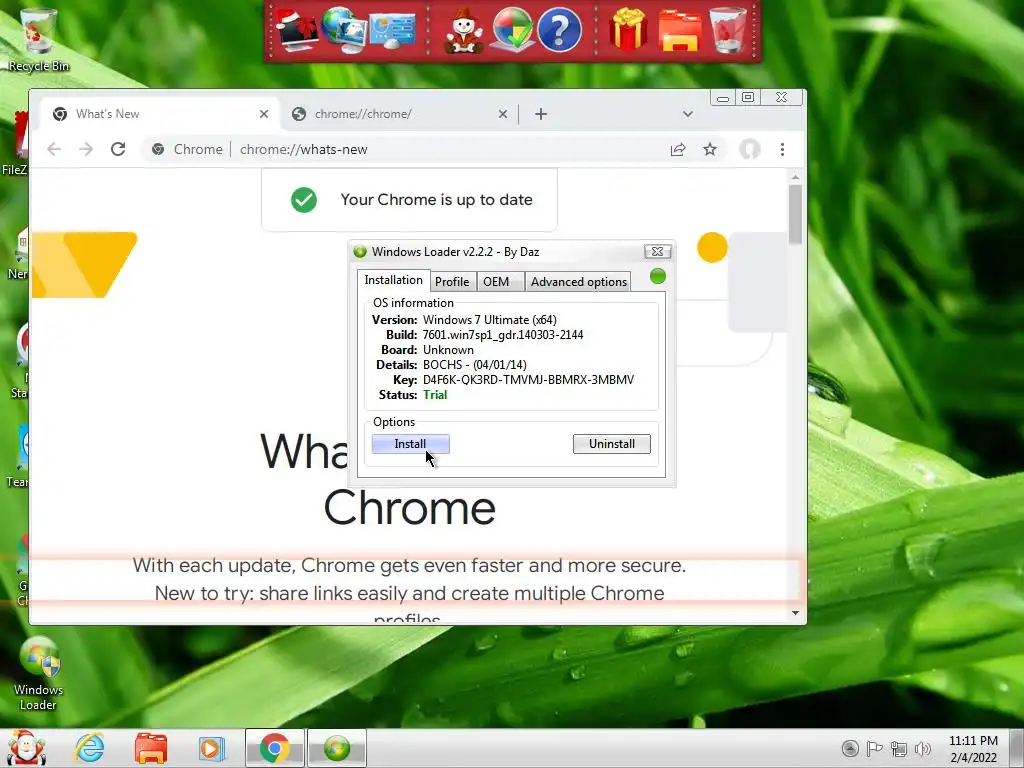Click the Chrome page scroll up arrow
1024x768 pixels.
pyautogui.click(x=795, y=177)
